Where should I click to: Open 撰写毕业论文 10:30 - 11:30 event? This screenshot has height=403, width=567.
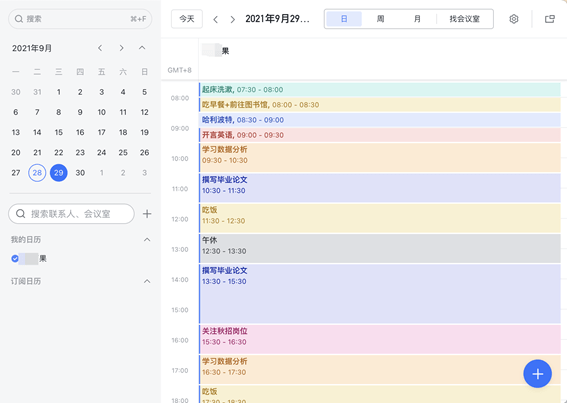point(380,188)
